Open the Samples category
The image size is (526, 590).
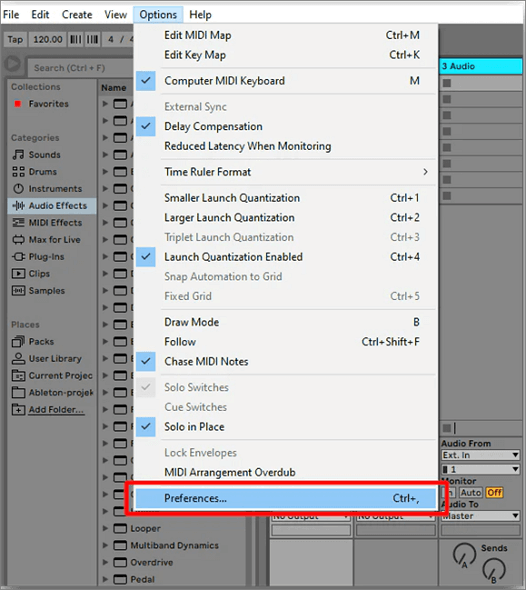click(x=38, y=290)
